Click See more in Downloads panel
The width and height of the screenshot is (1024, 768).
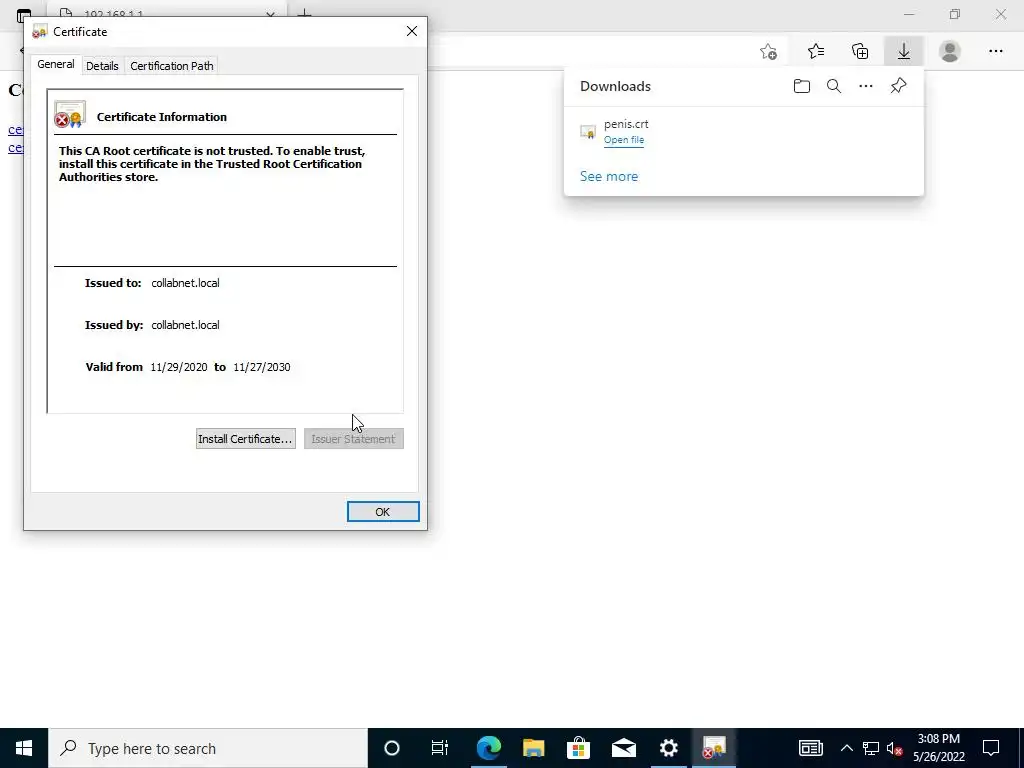[x=609, y=176]
